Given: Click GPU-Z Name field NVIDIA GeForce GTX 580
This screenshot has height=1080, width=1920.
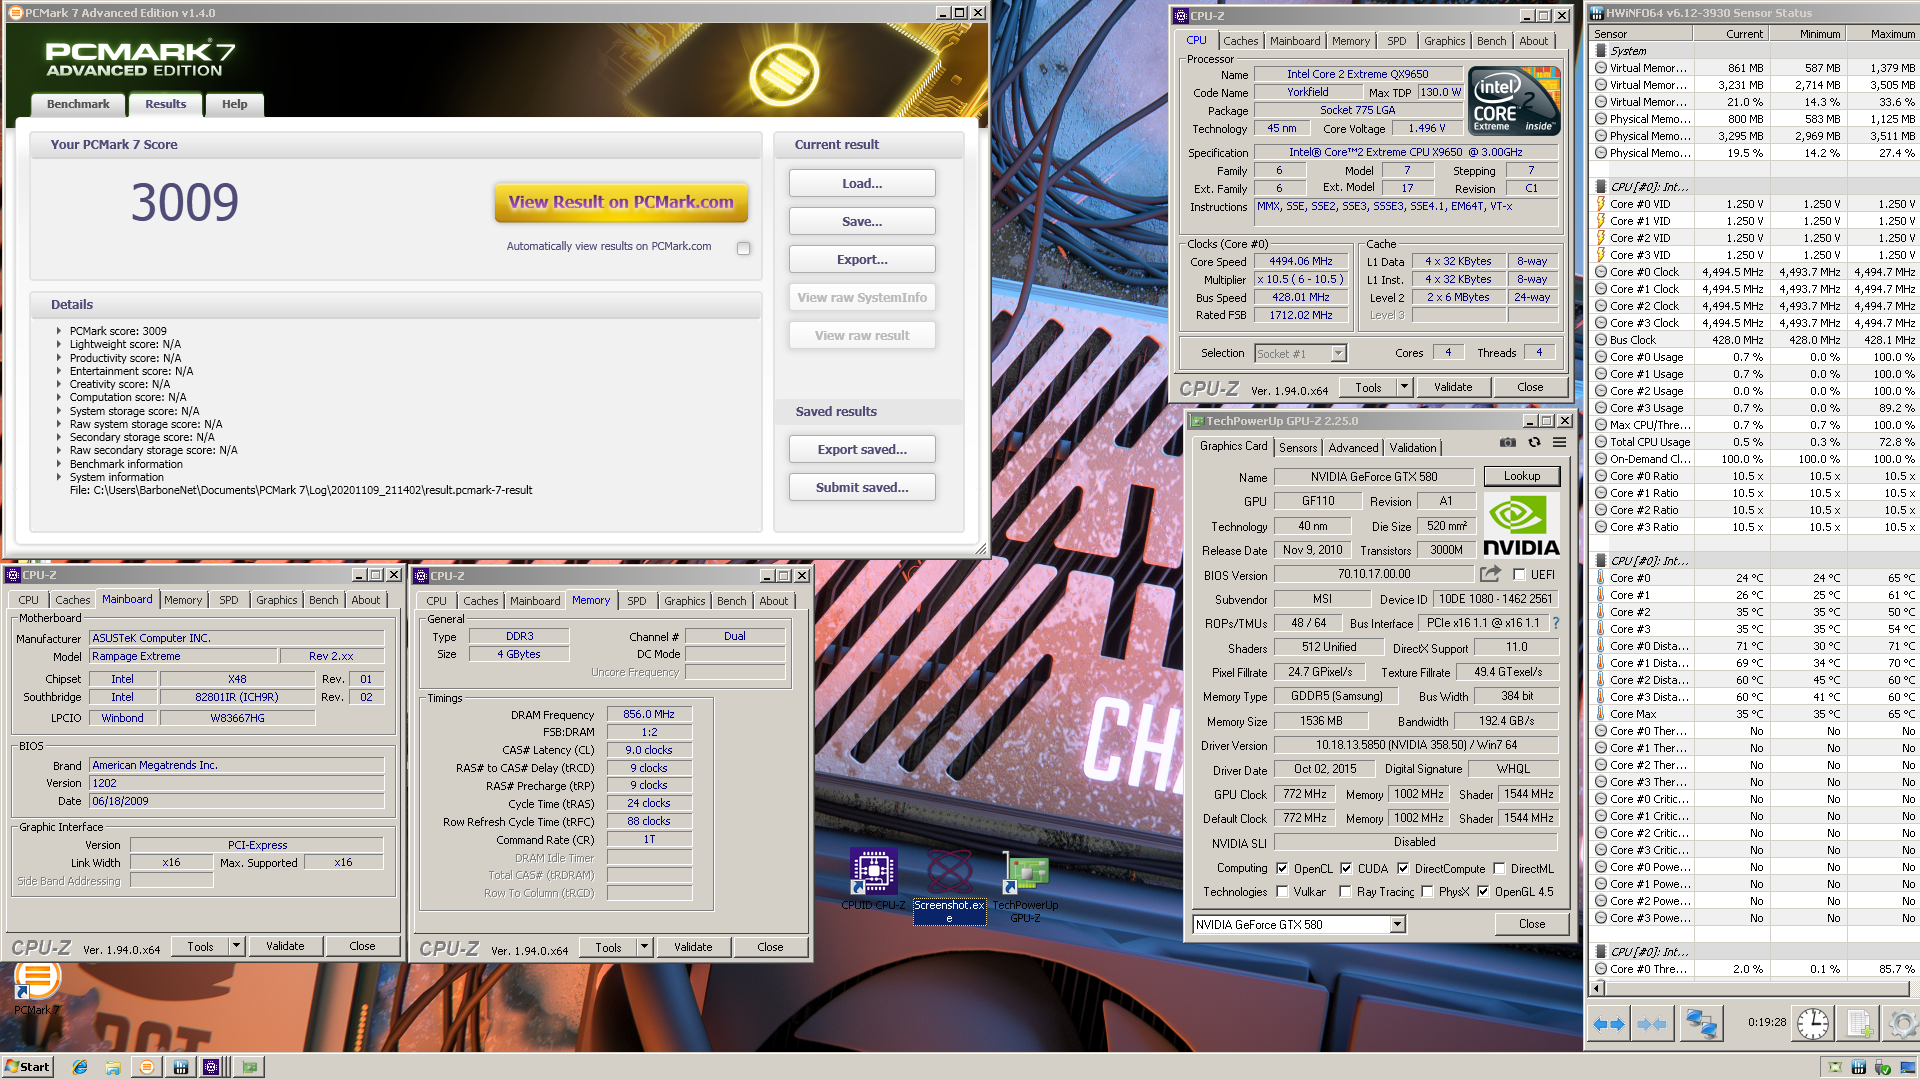Looking at the screenshot, I should [1373, 477].
